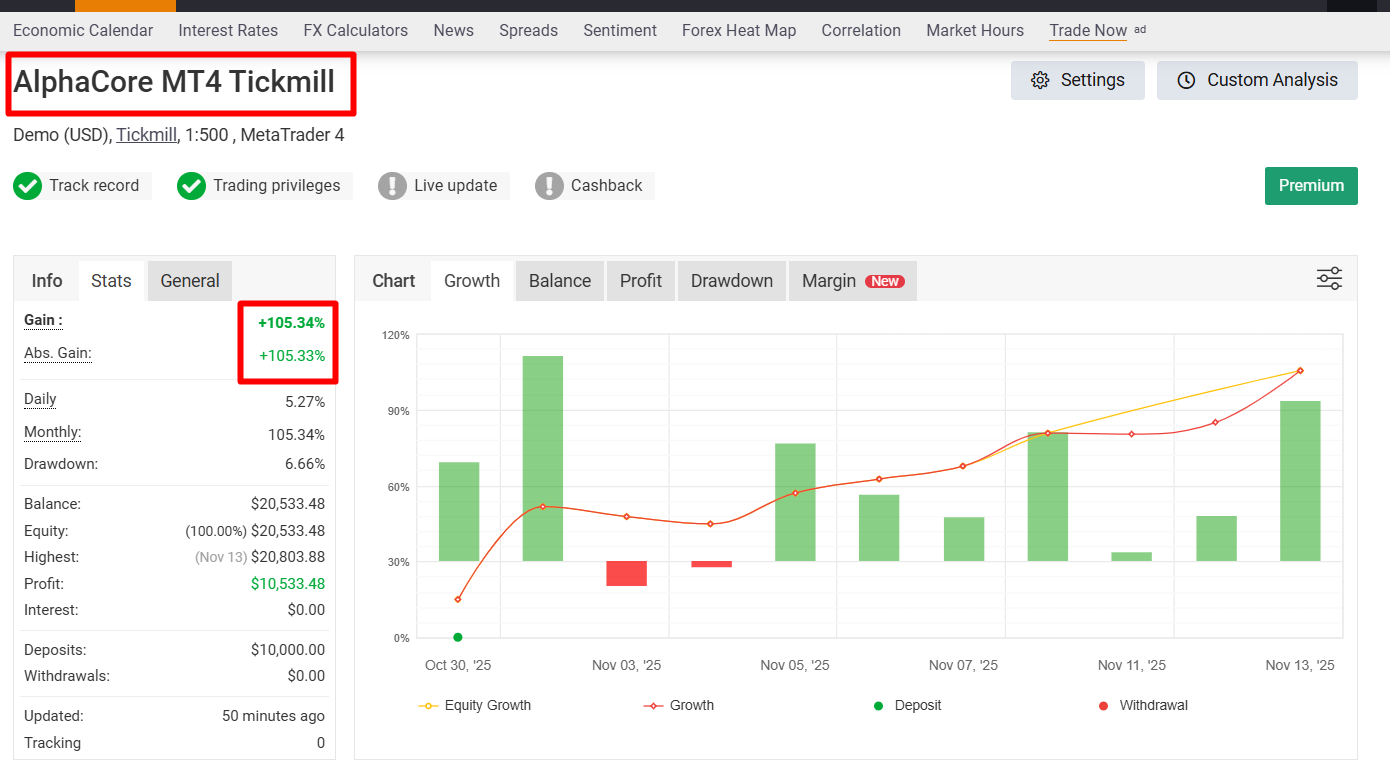The width and height of the screenshot is (1390, 778).
Task: Click the account title AlphaCore MT4 Tickmill
Action: point(174,82)
